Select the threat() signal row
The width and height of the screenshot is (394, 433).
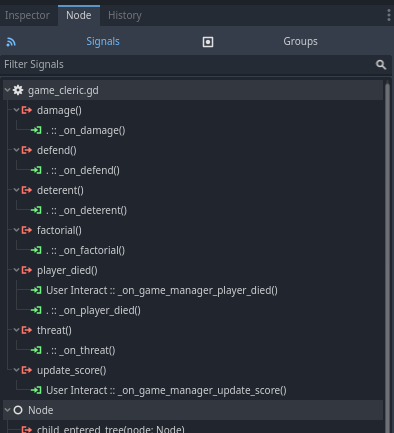point(193,330)
